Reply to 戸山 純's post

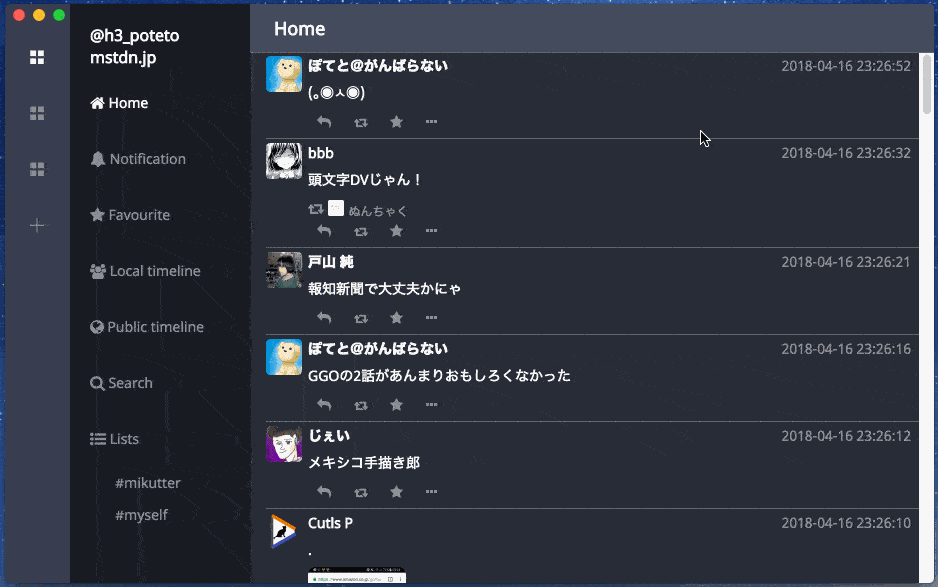pyautogui.click(x=324, y=318)
